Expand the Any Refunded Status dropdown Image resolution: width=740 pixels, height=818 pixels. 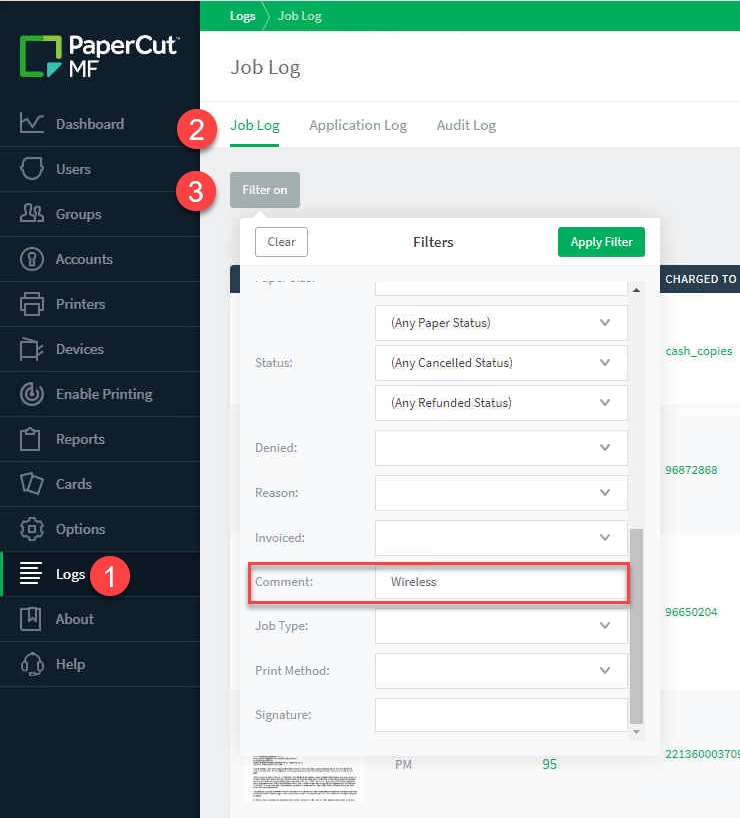coord(501,403)
